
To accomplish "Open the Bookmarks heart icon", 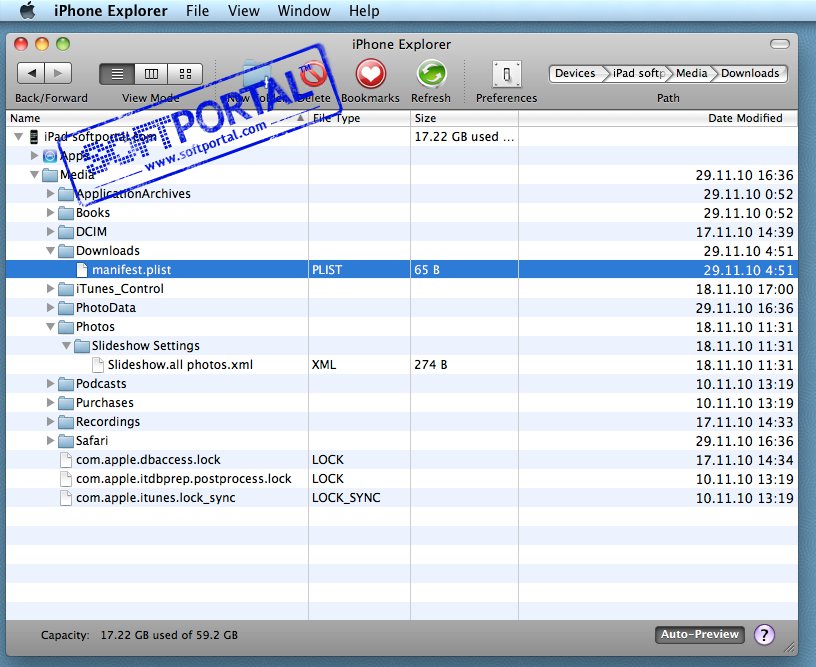I will [371, 73].
